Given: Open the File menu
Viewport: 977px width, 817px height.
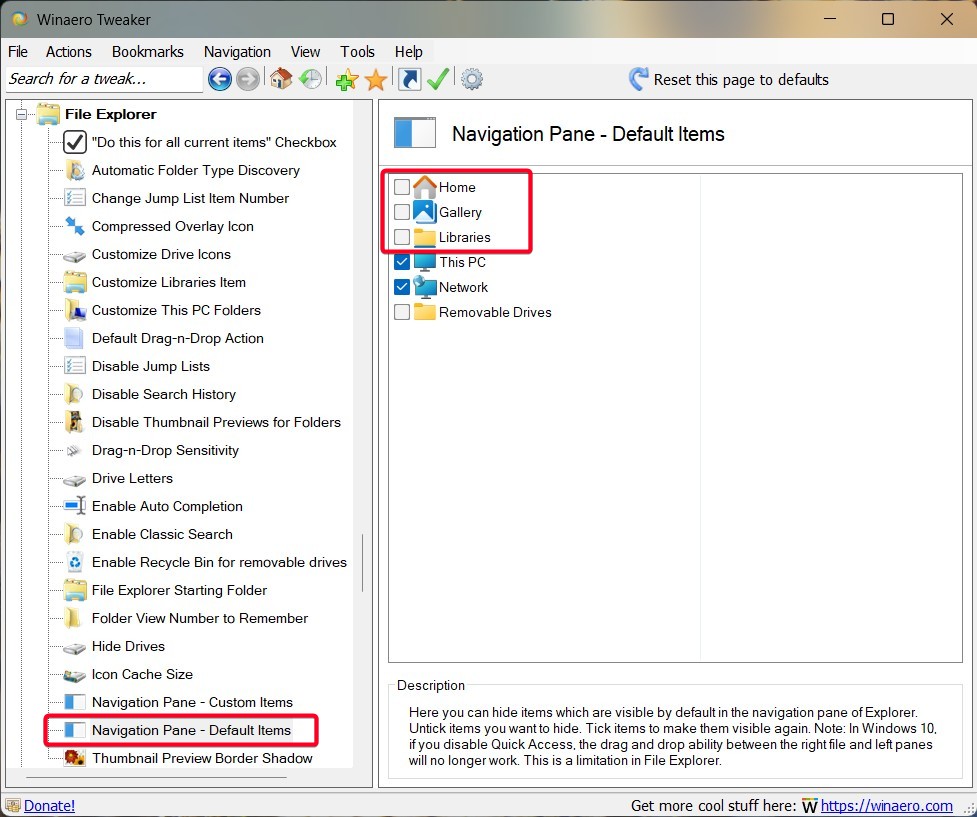Looking at the screenshot, I should coord(18,52).
